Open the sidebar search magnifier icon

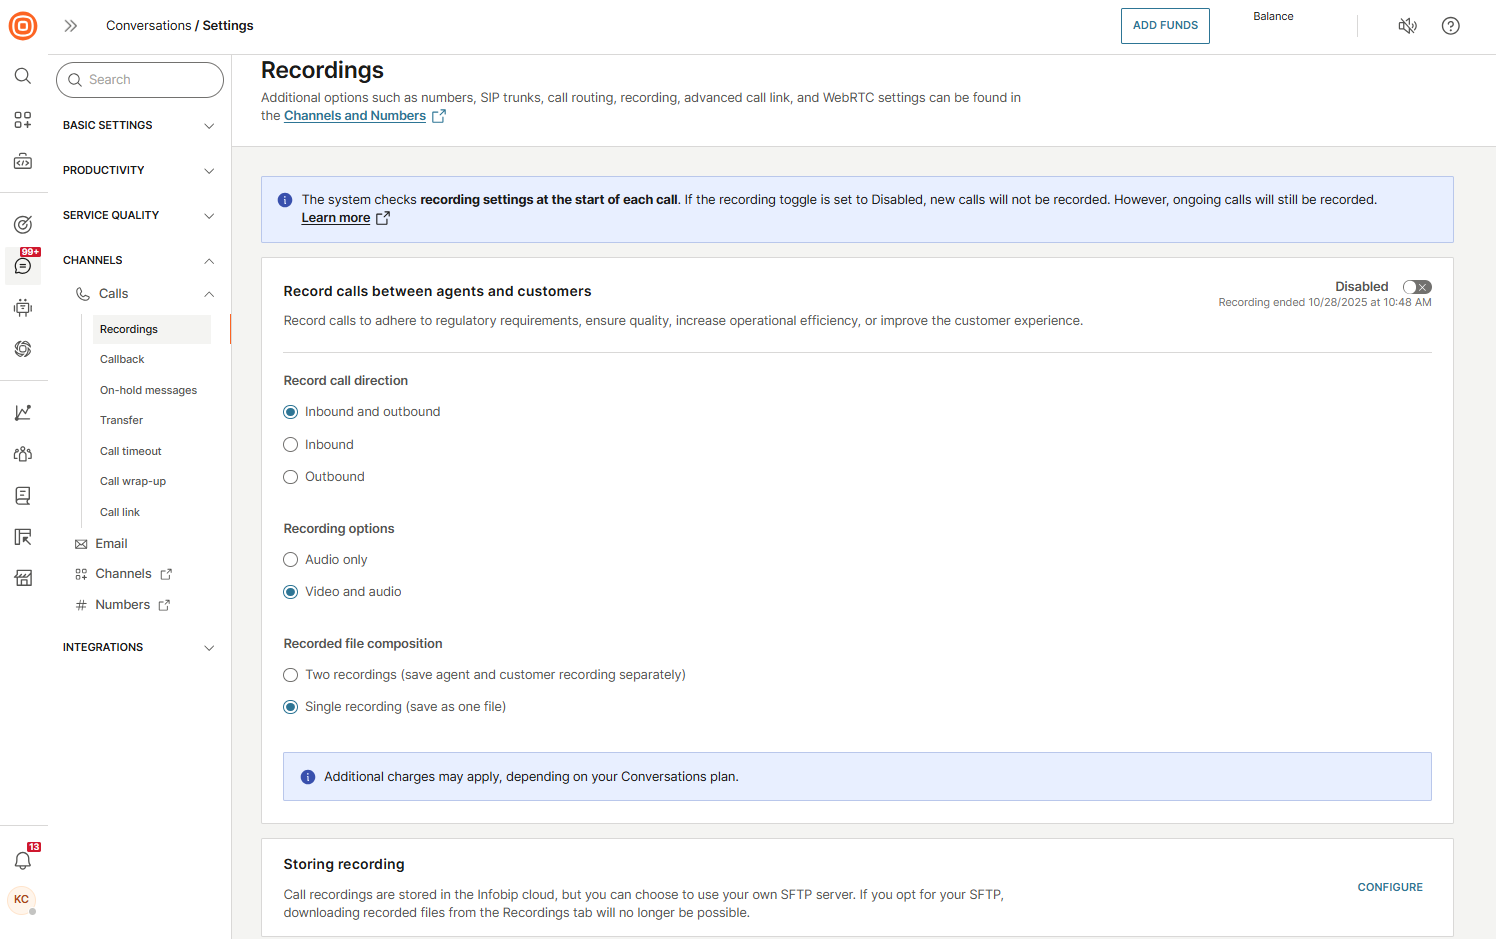tap(23, 76)
